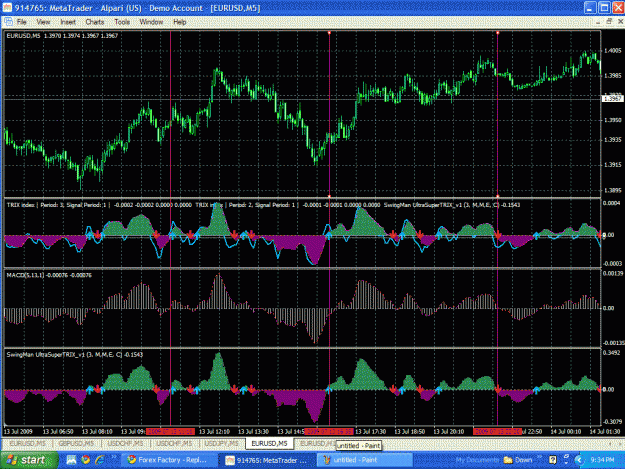Switch to untitled - Paint taskbar button
The image size is (625, 469).
pyautogui.click(x=364, y=460)
